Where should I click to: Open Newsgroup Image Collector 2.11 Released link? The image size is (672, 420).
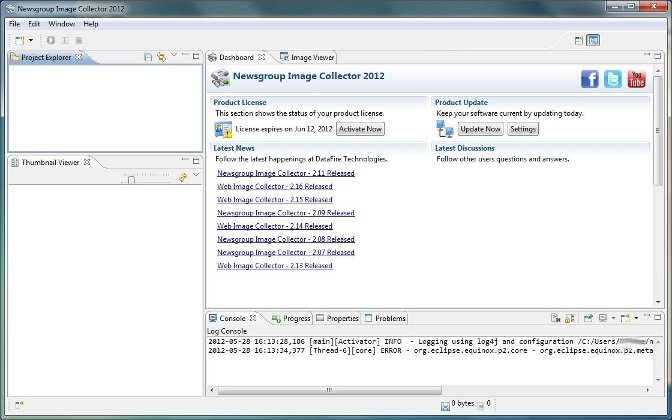(x=286, y=173)
